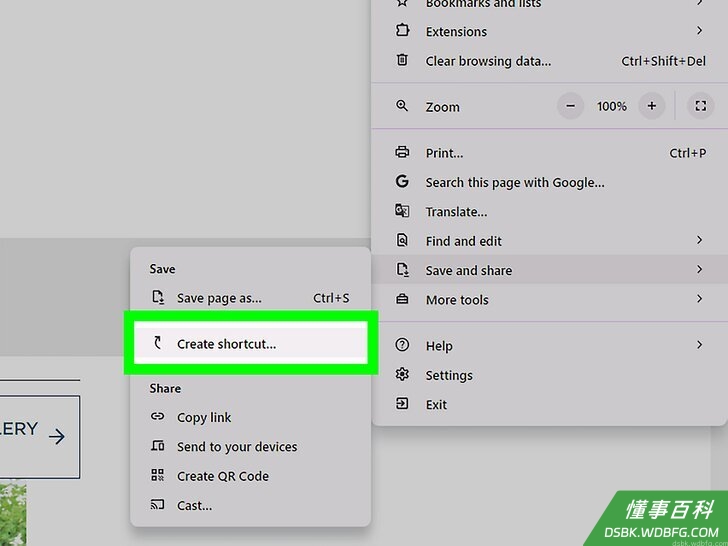
Task: Click the More tools toolbox icon
Action: pyautogui.click(x=402, y=299)
